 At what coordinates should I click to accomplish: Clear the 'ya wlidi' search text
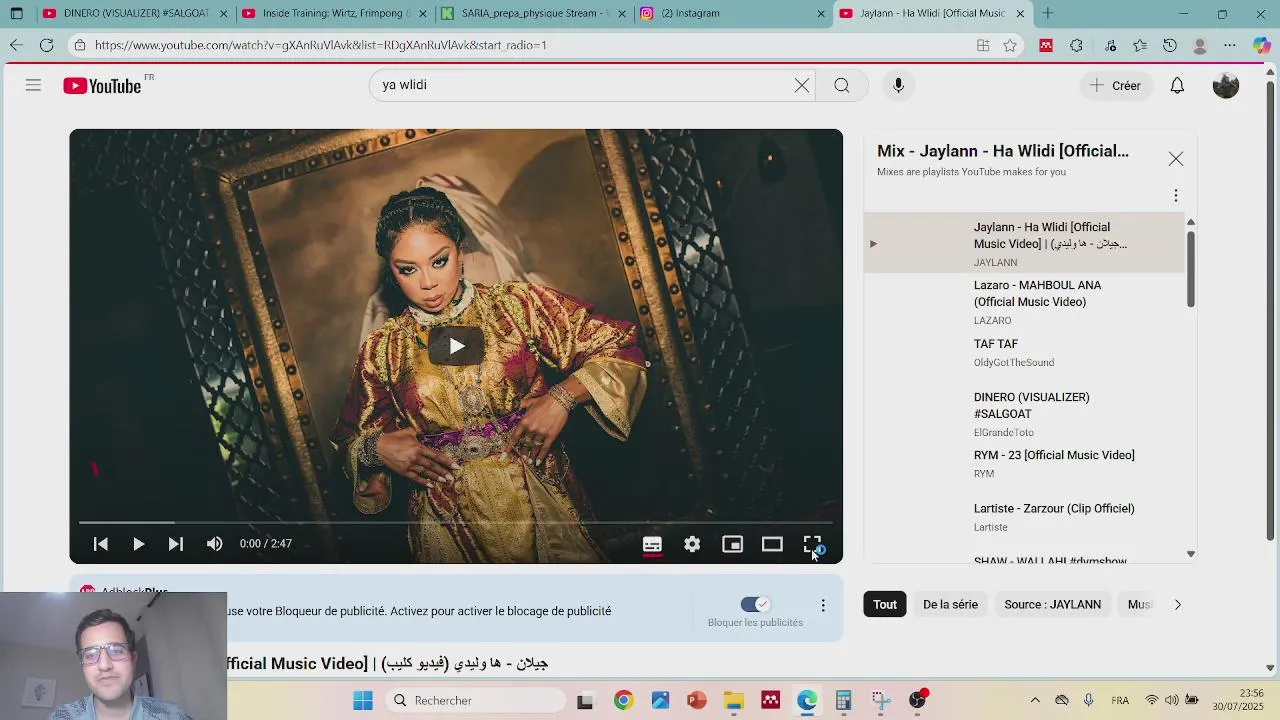point(802,85)
